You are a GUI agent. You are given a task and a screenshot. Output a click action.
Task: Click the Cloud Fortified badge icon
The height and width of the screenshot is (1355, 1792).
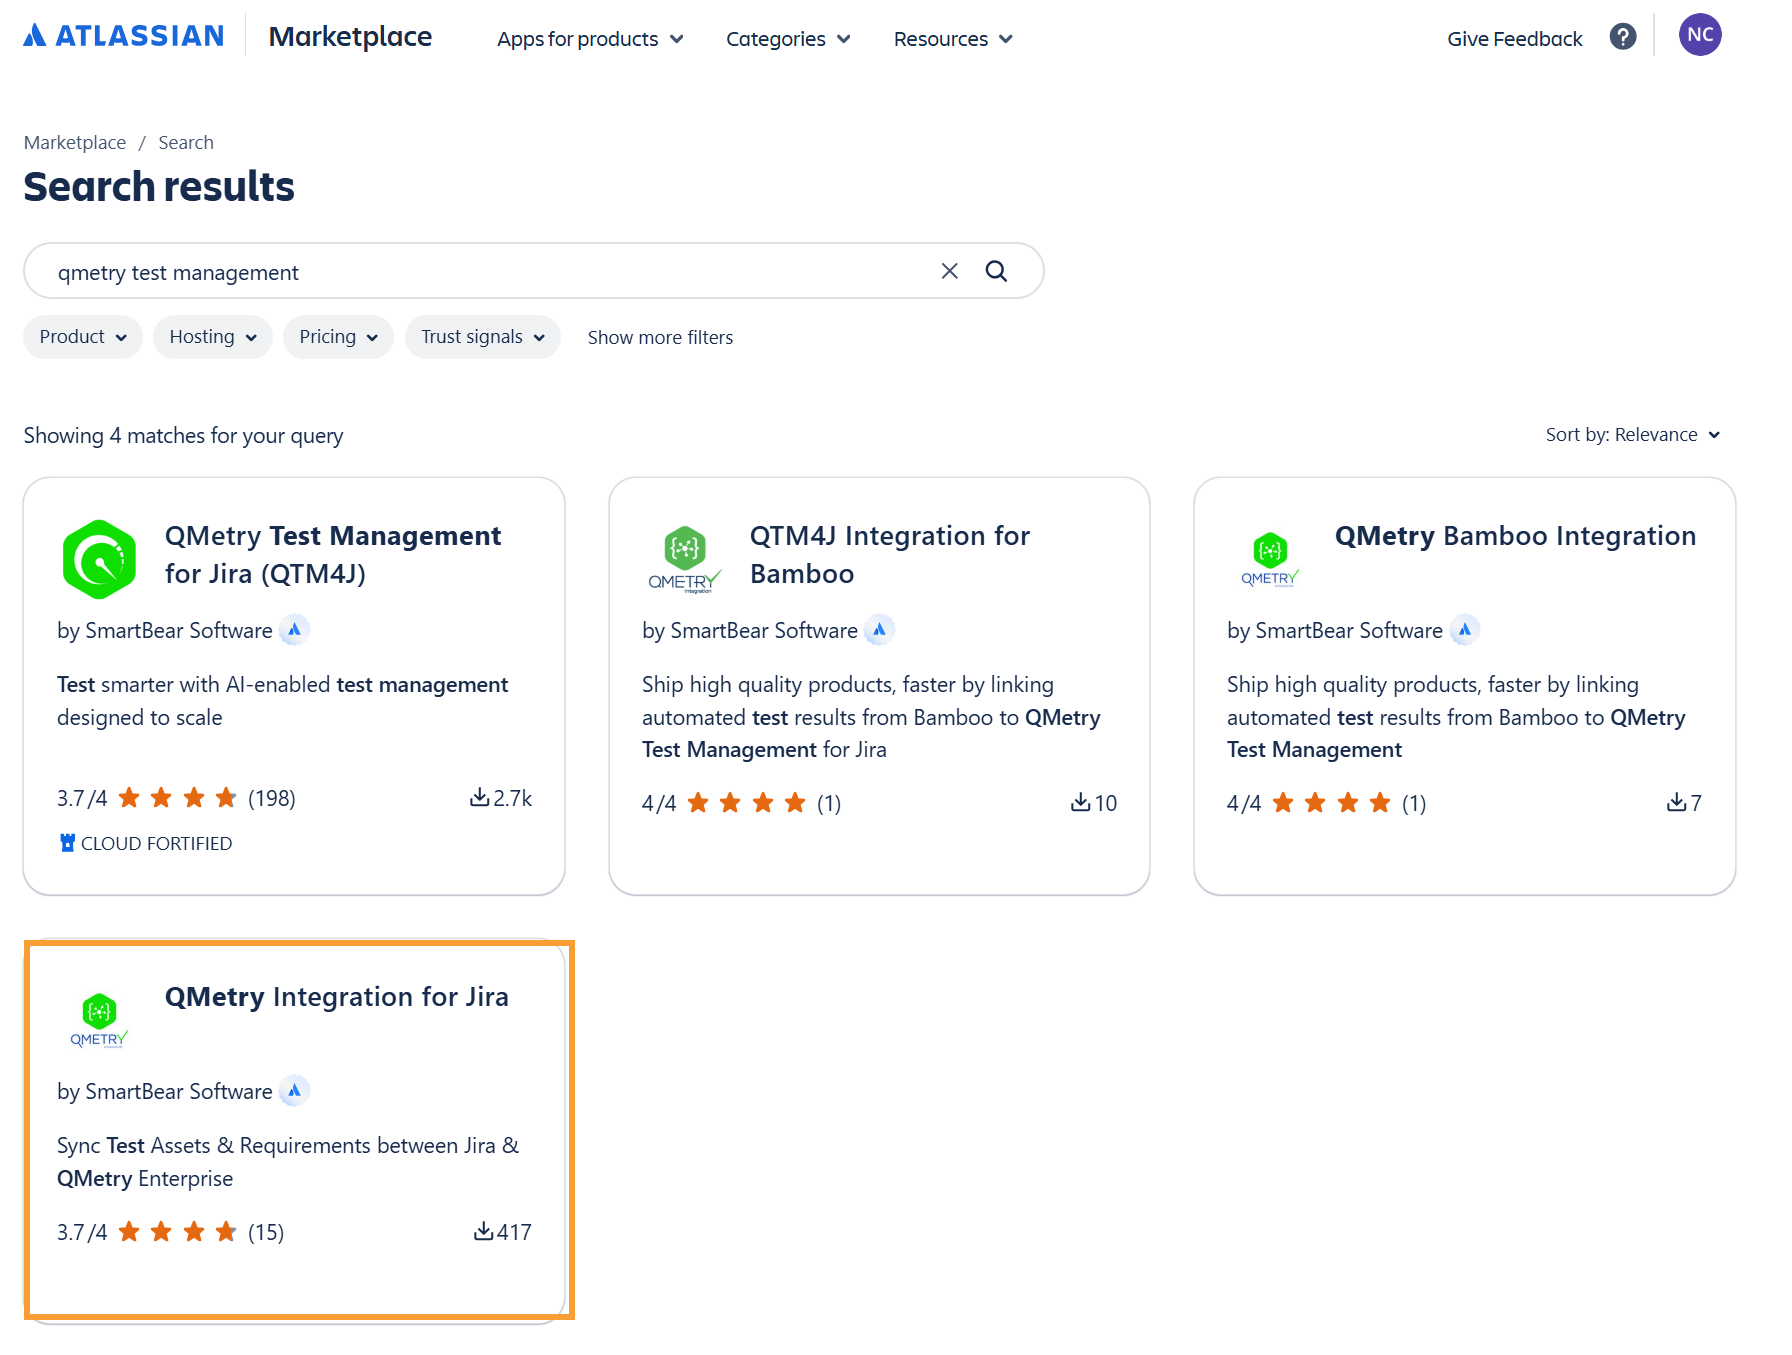point(67,843)
